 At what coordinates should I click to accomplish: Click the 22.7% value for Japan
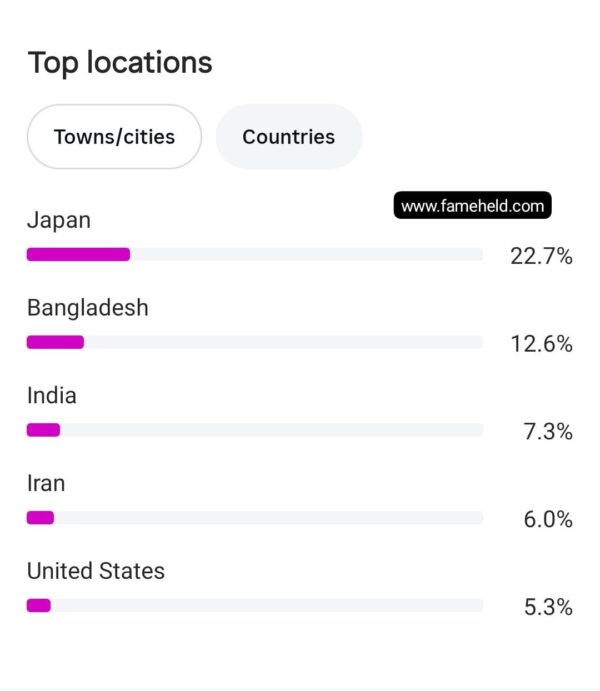541,256
